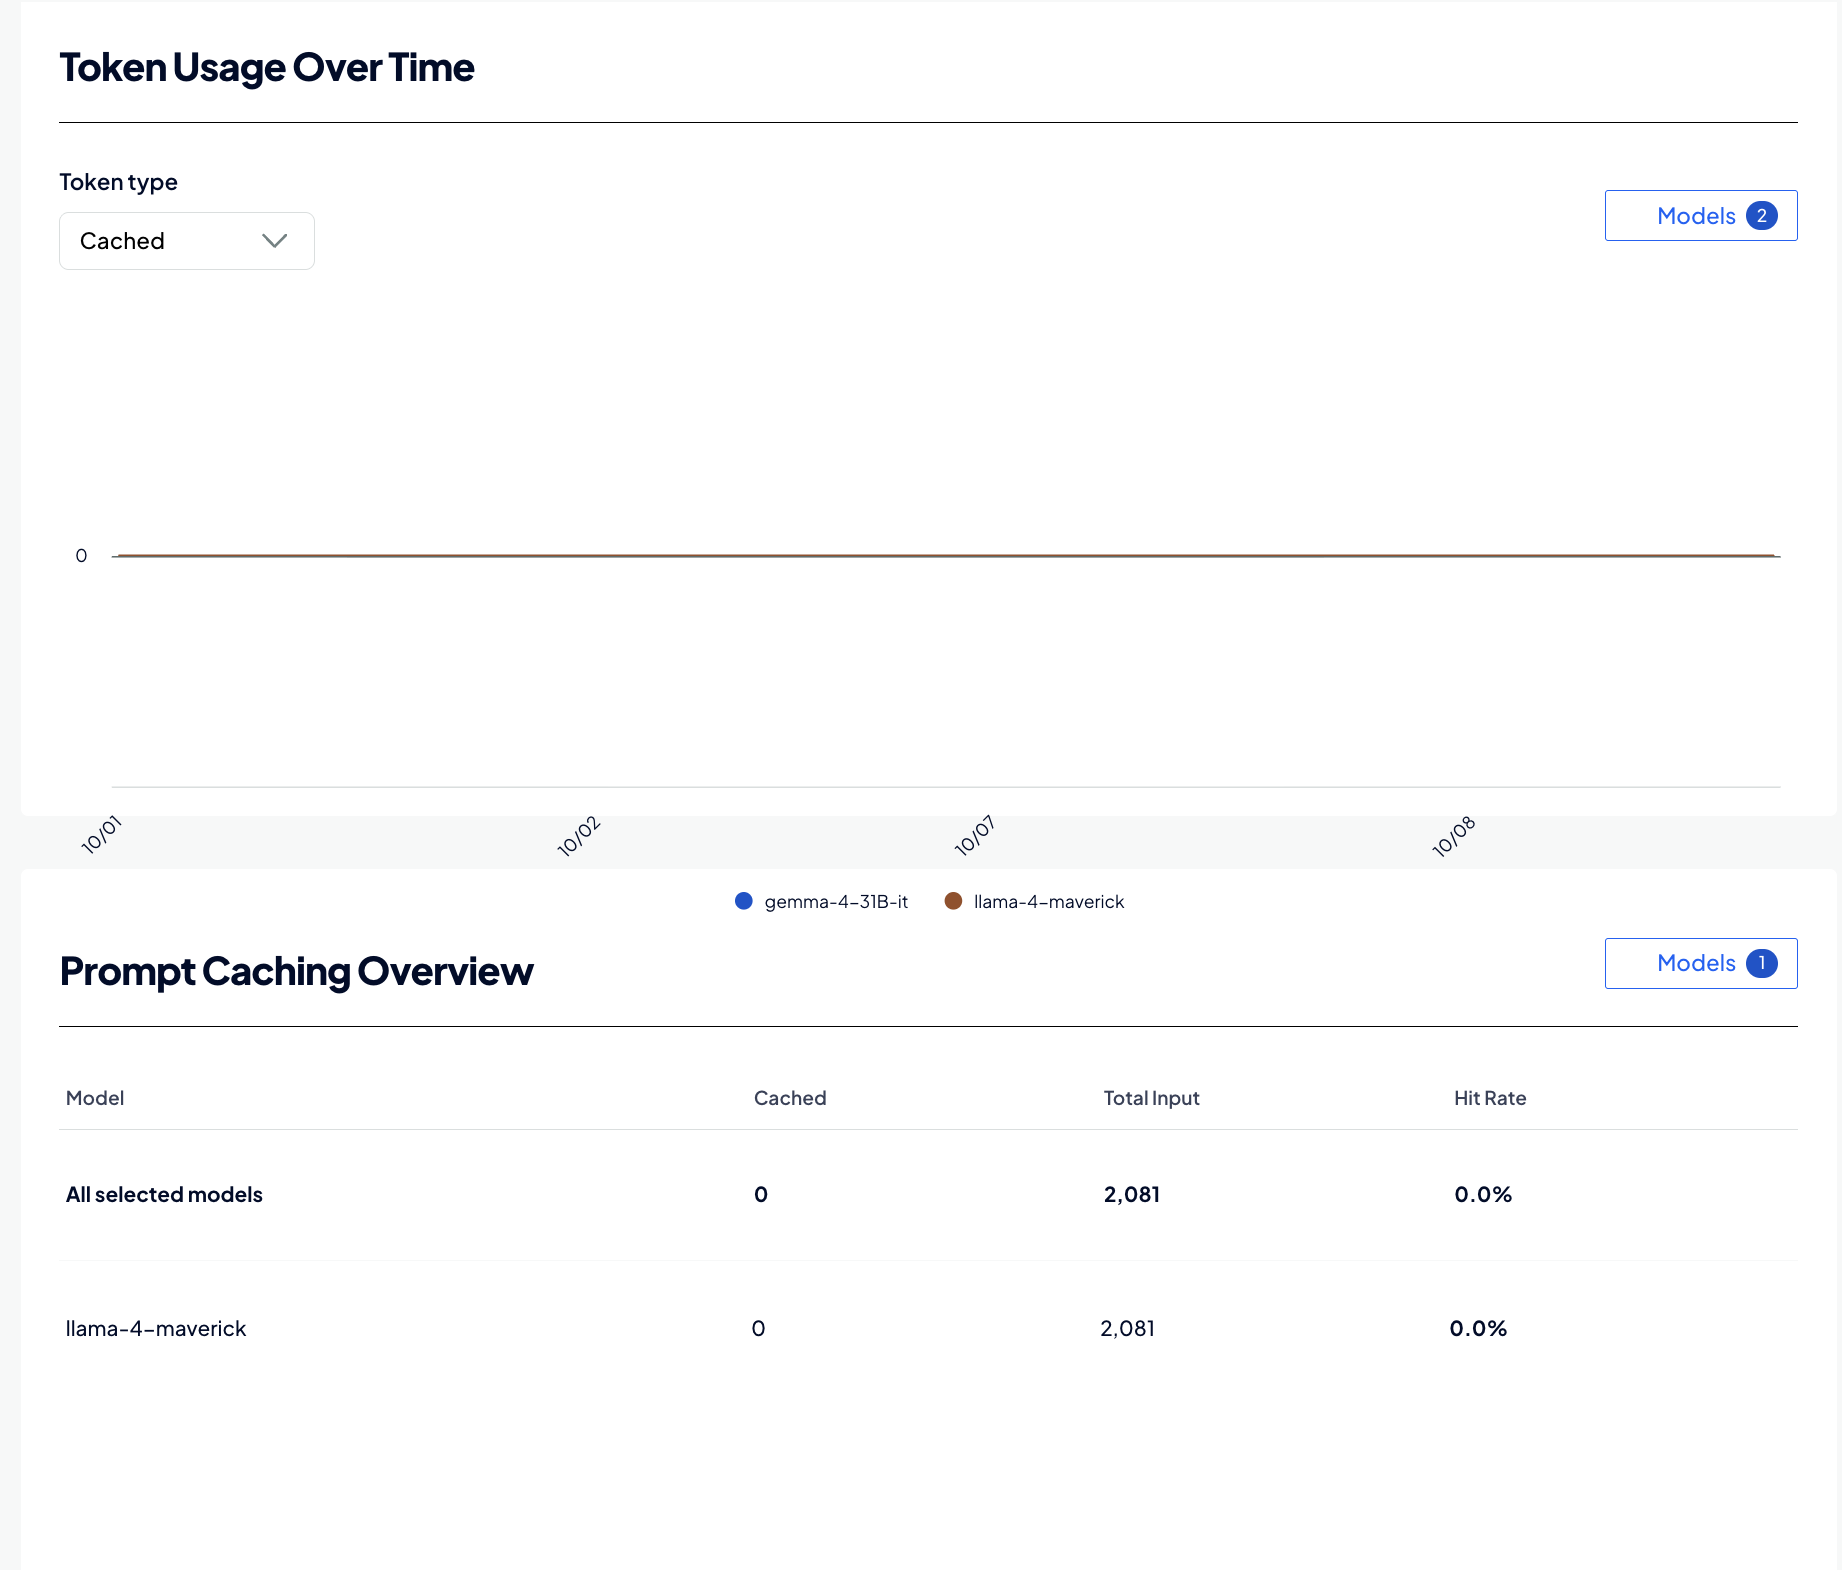Click Total Input 2,081 in All selected models row
The height and width of the screenshot is (1570, 1842).
[1132, 1195]
